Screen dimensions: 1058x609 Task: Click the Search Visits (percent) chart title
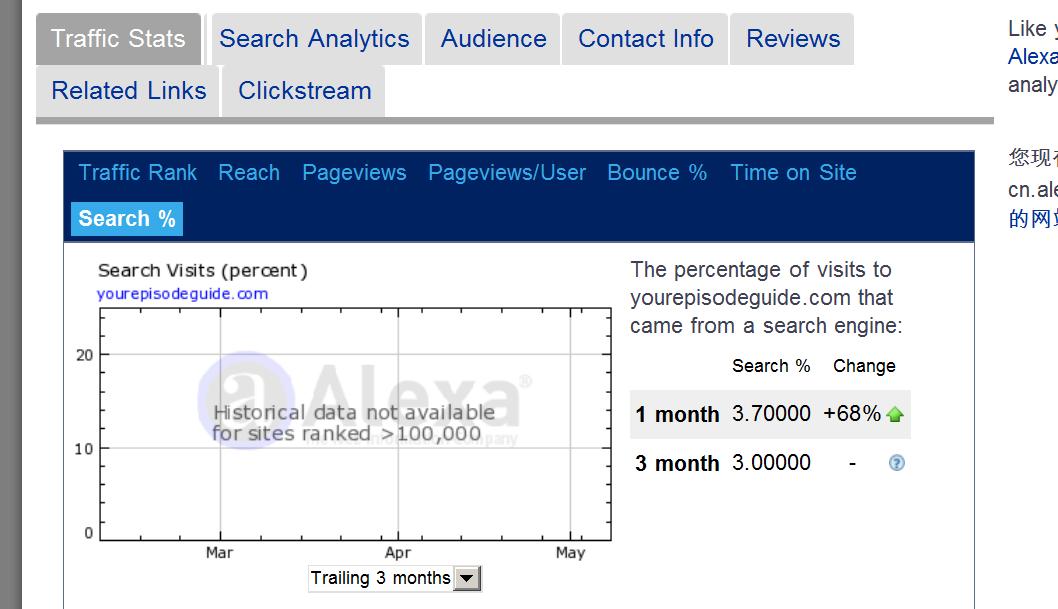pyautogui.click(x=202, y=271)
